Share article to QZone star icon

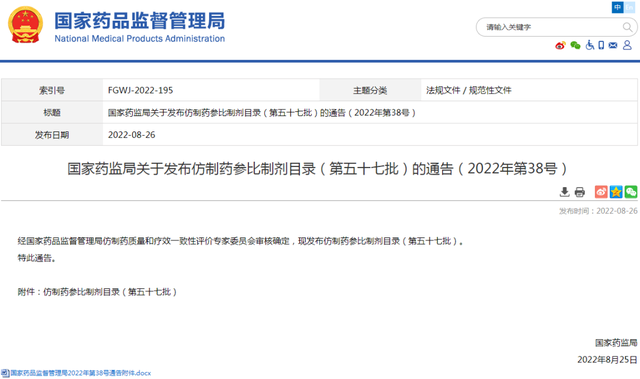tap(616, 192)
